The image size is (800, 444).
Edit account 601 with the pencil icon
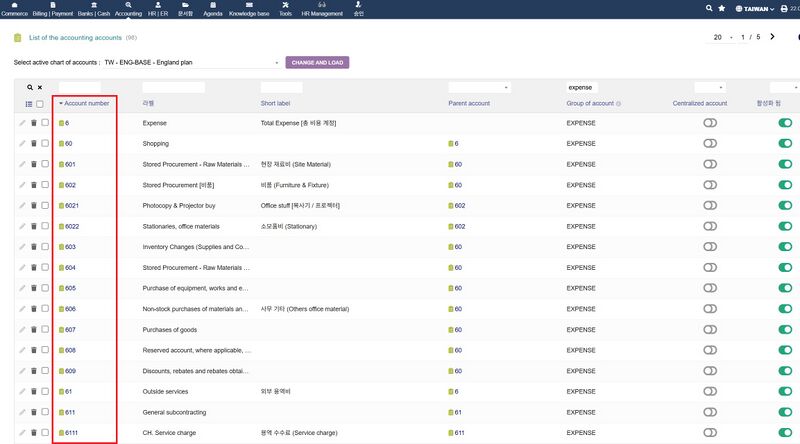pos(22,164)
